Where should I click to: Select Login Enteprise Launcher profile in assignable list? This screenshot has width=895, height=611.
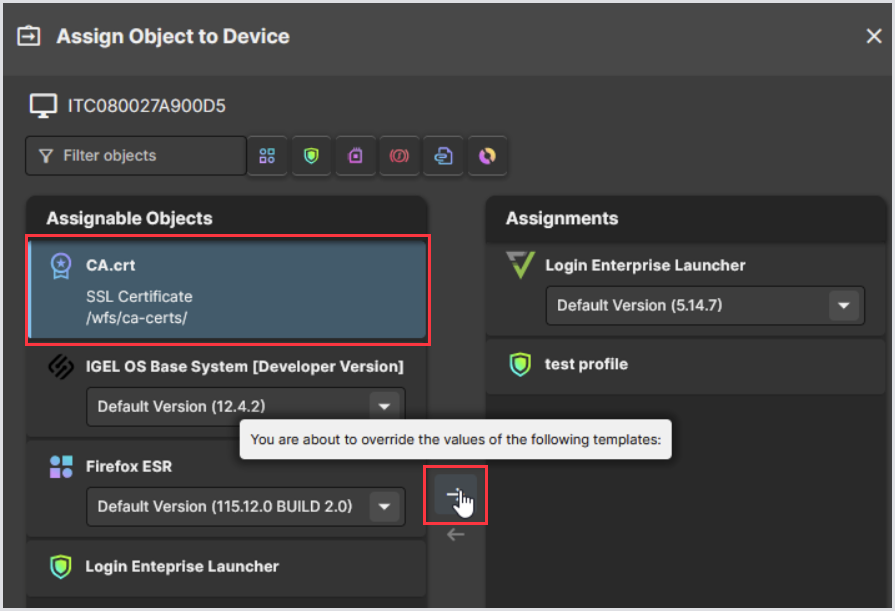tap(182, 567)
